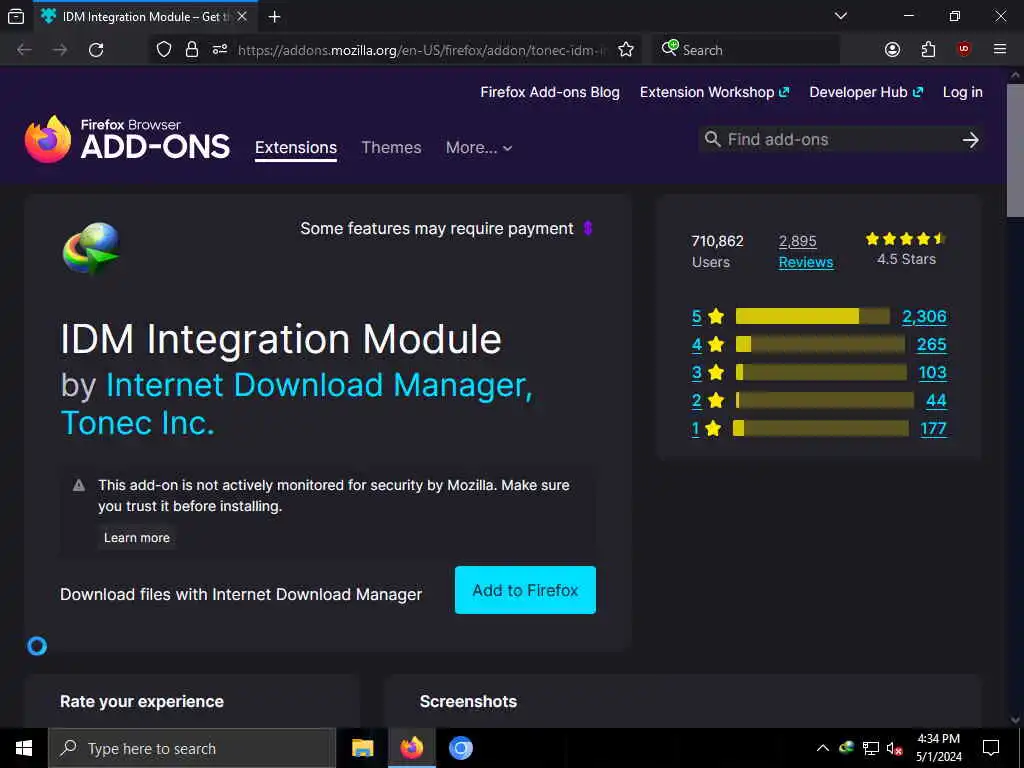Click the purple payment dollar icon
The height and width of the screenshot is (768, 1024).
click(x=588, y=228)
